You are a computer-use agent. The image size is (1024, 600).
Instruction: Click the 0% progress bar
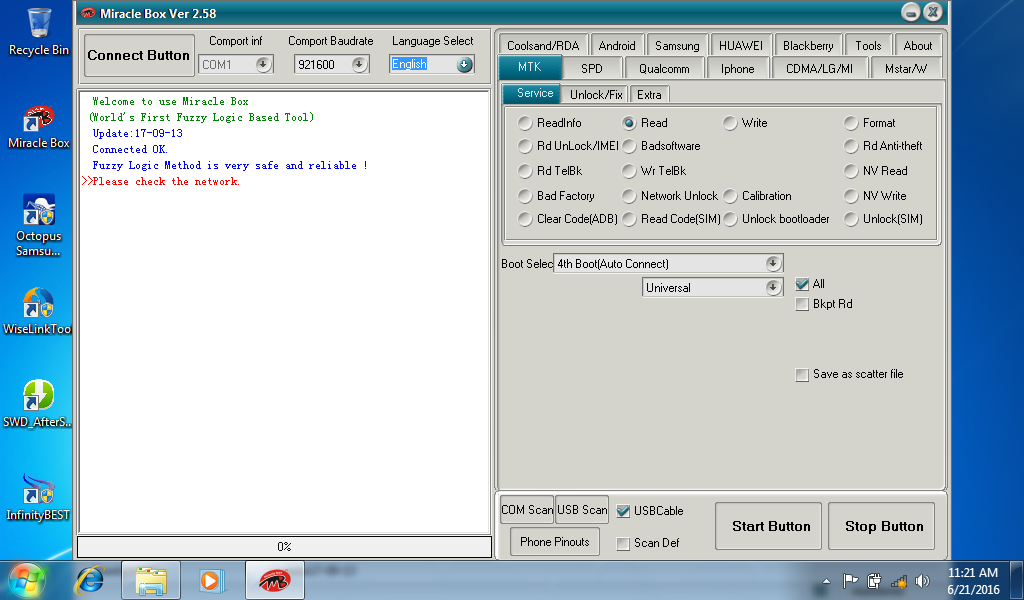[x=284, y=547]
